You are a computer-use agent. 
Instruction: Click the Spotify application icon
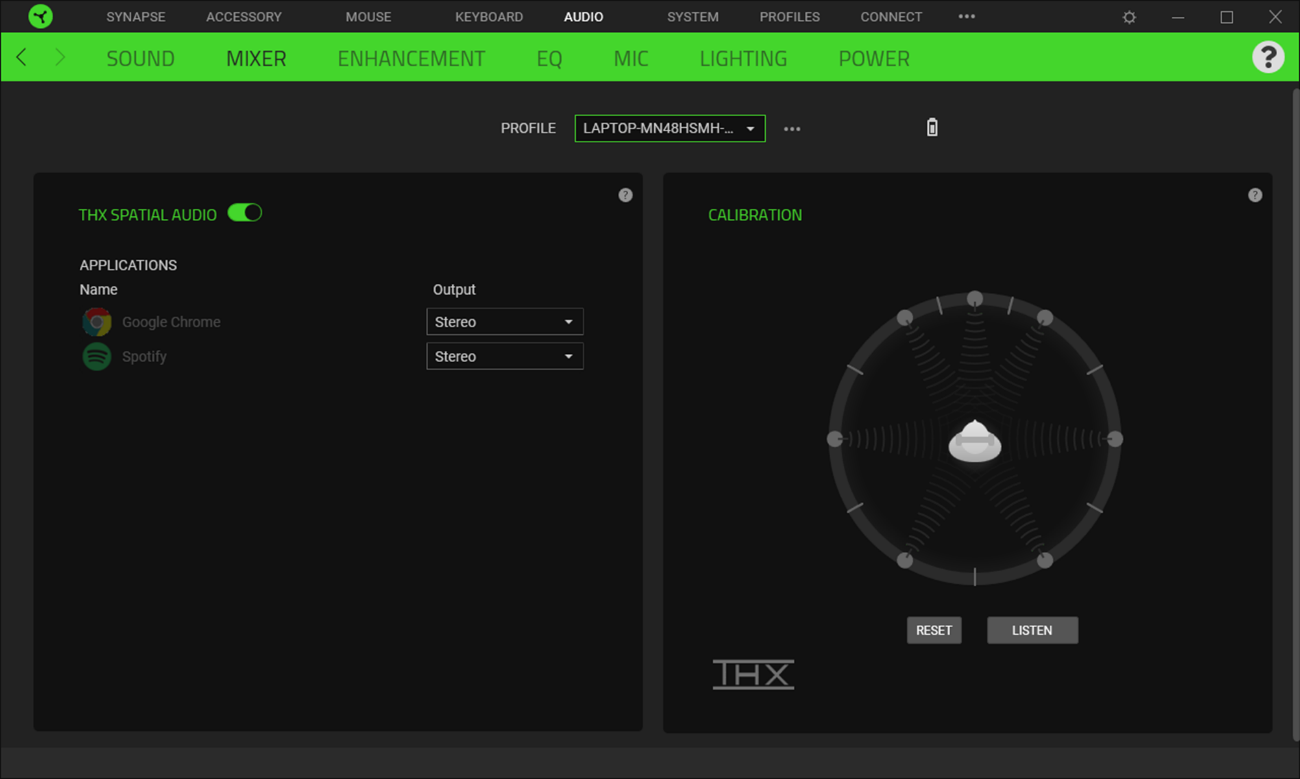pos(96,356)
